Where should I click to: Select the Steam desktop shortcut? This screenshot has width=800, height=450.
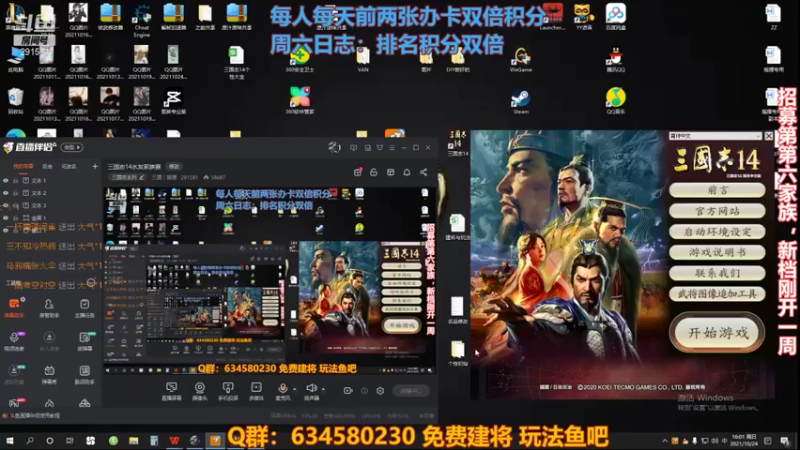(x=521, y=101)
